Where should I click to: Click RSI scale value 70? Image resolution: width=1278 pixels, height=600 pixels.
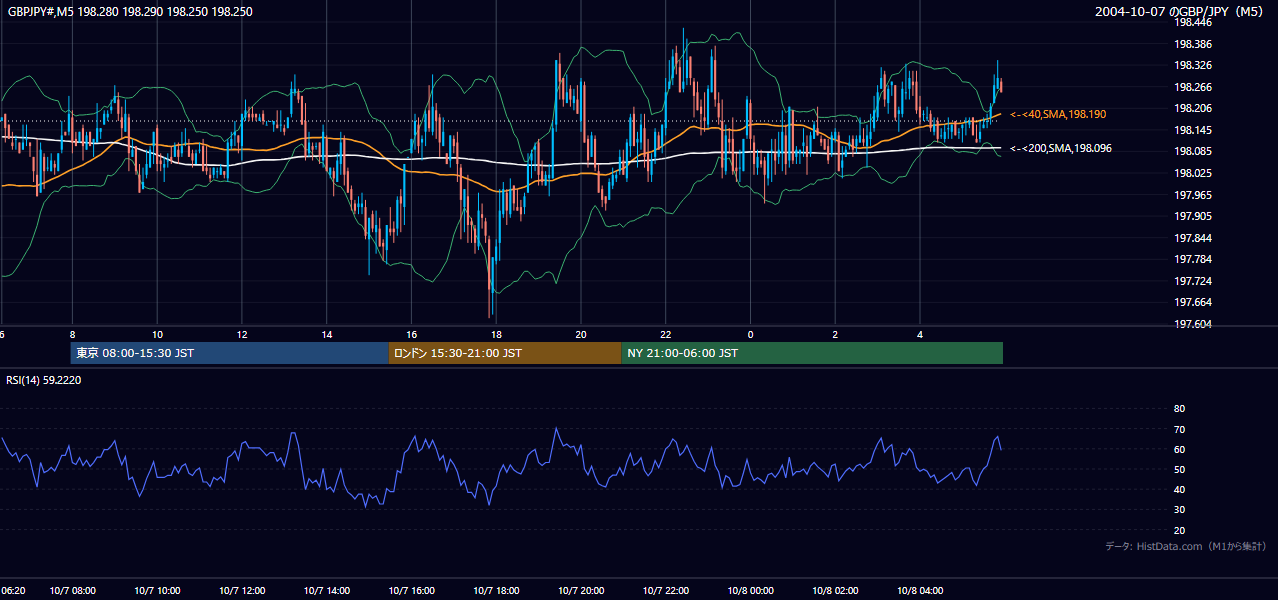pyautogui.click(x=1179, y=429)
